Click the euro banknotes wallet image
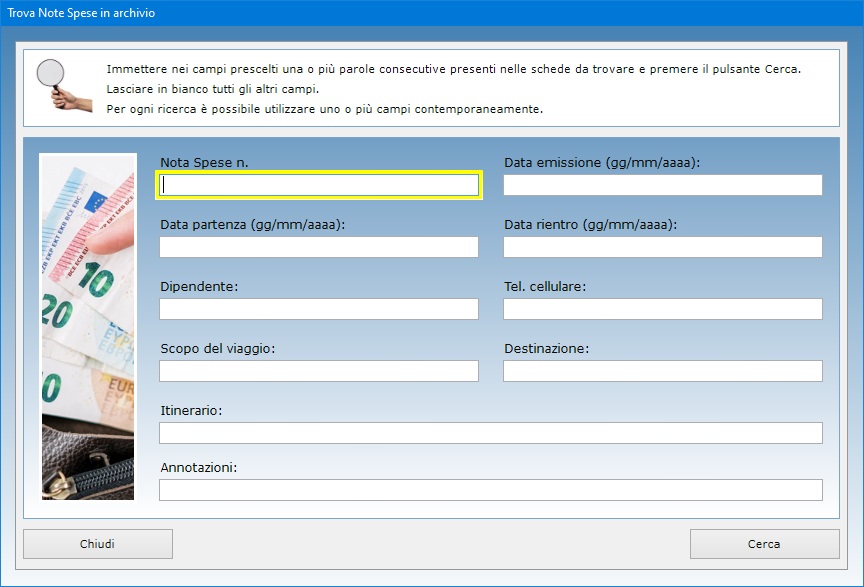Viewport: 864px width, 587px height. [88, 327]
